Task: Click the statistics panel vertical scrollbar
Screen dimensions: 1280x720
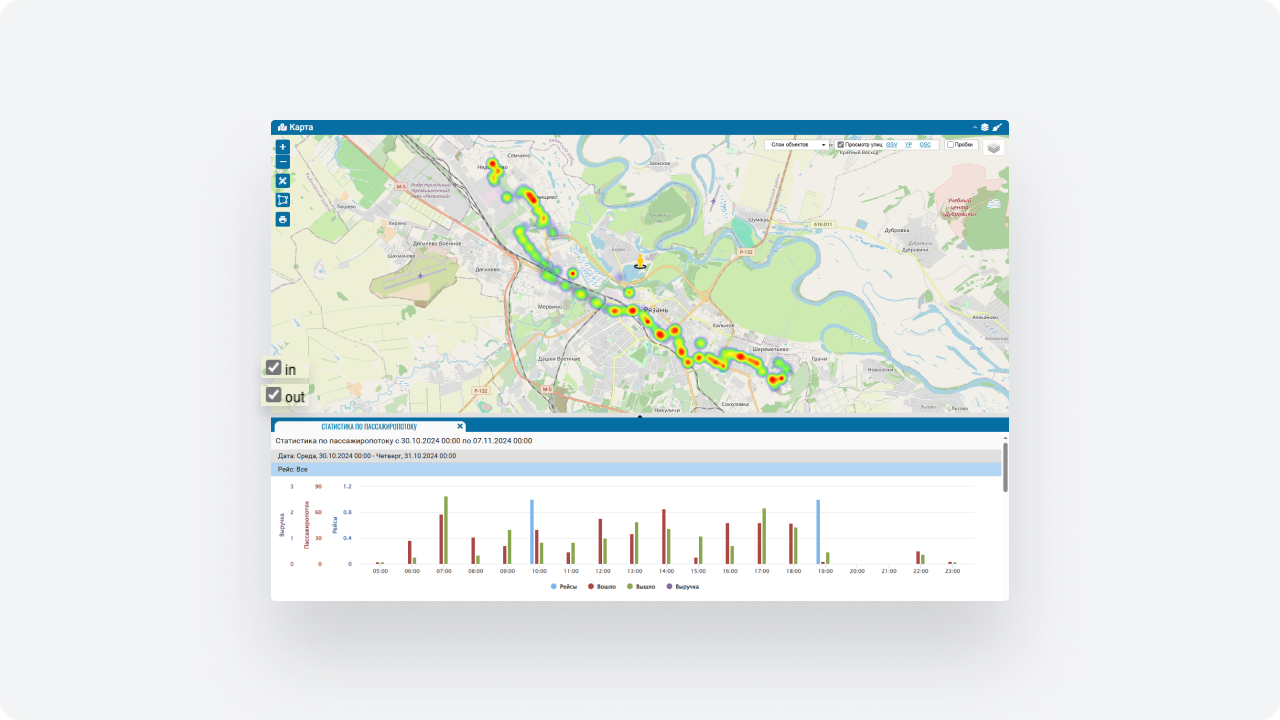Action: [x=1005, y=466]
